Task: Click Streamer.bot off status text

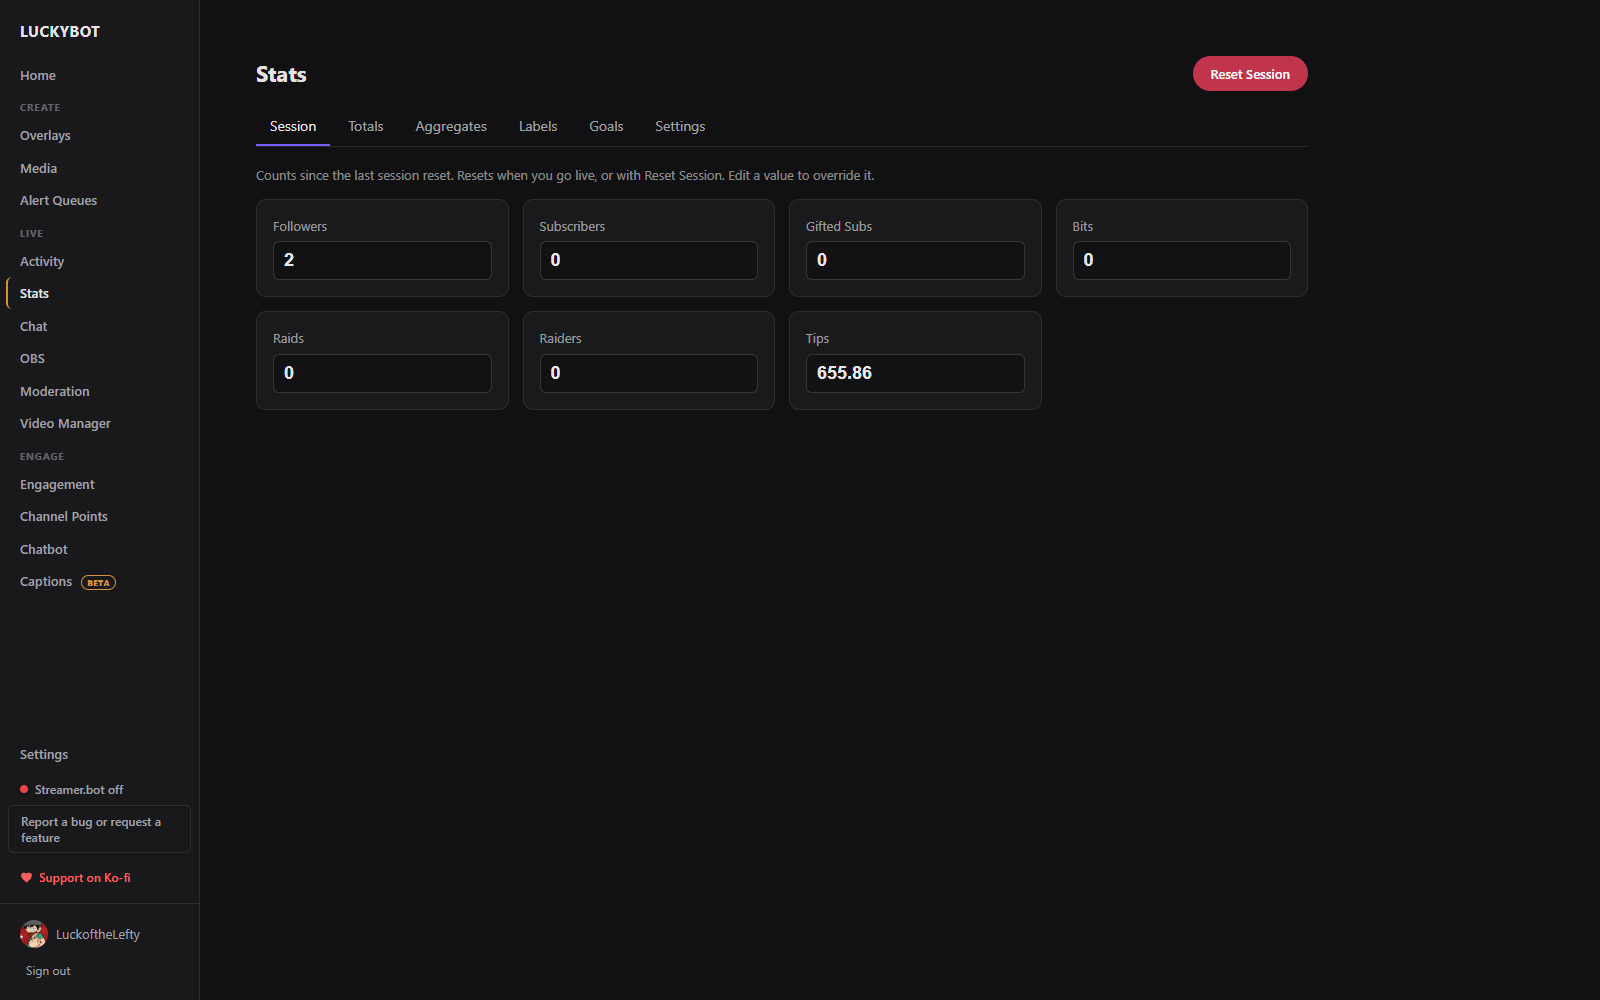Action: (x=79, y=789)
